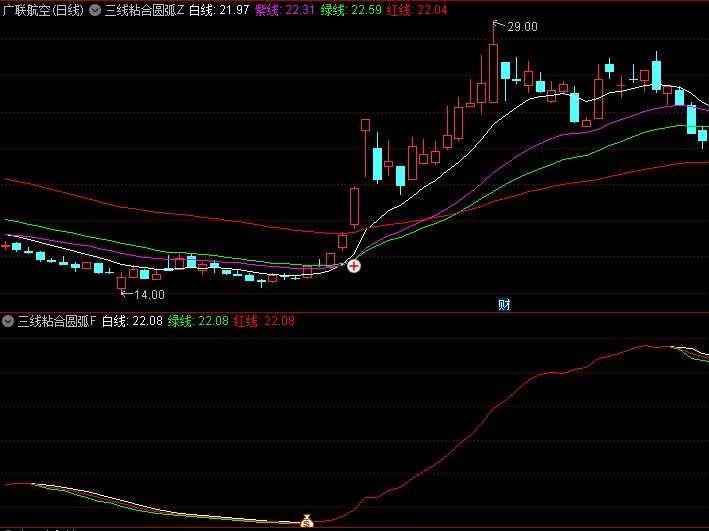Click the sub-panel 白线 22.08 label
Image resolution: width=709 pixels, height=531 pixels.
coord(131,321)
